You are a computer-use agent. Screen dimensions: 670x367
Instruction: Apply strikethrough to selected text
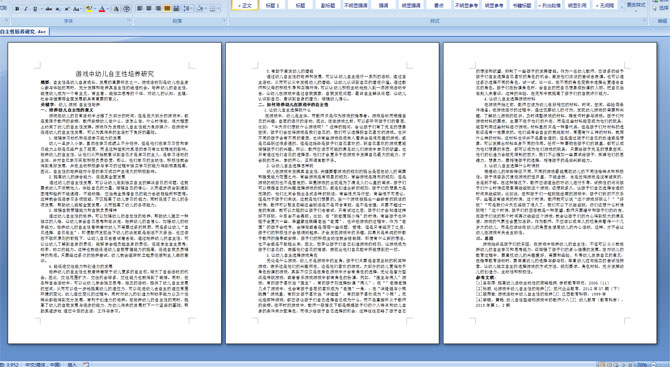tap(49, 9)
